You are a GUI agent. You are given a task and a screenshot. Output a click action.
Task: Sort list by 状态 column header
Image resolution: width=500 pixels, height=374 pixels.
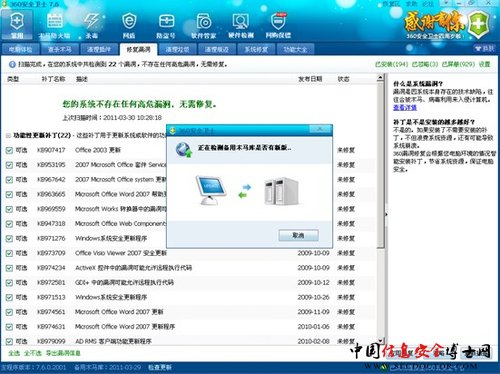click(x=343, y=79)
